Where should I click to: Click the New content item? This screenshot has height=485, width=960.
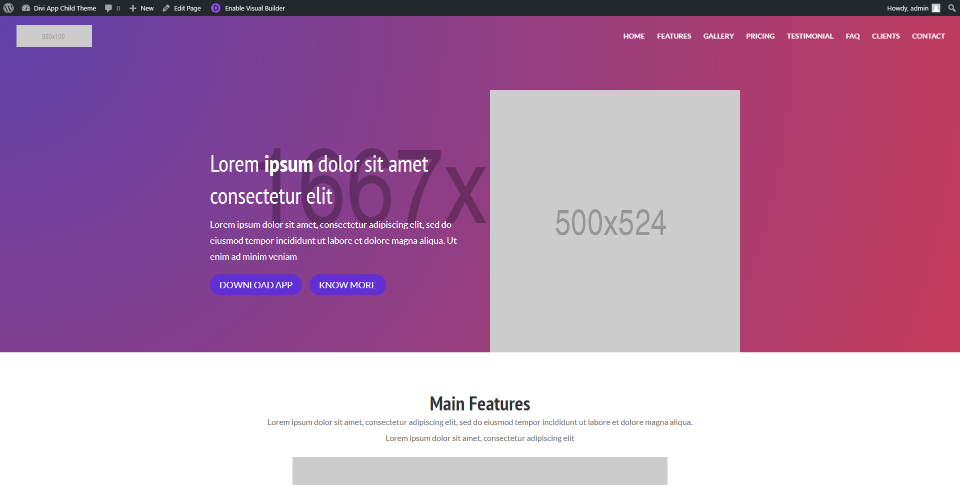(x=141, y=8)
